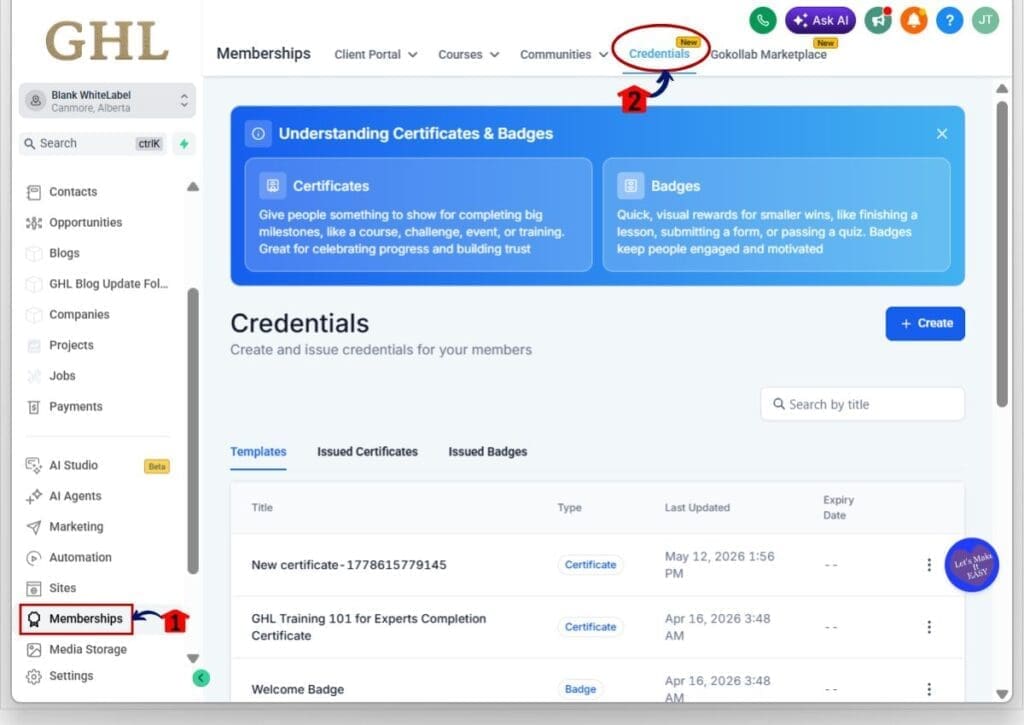Click the sidebar scroll-up arrow
This screenshot has width=1024, height=725.
click(x=193, y=187)
